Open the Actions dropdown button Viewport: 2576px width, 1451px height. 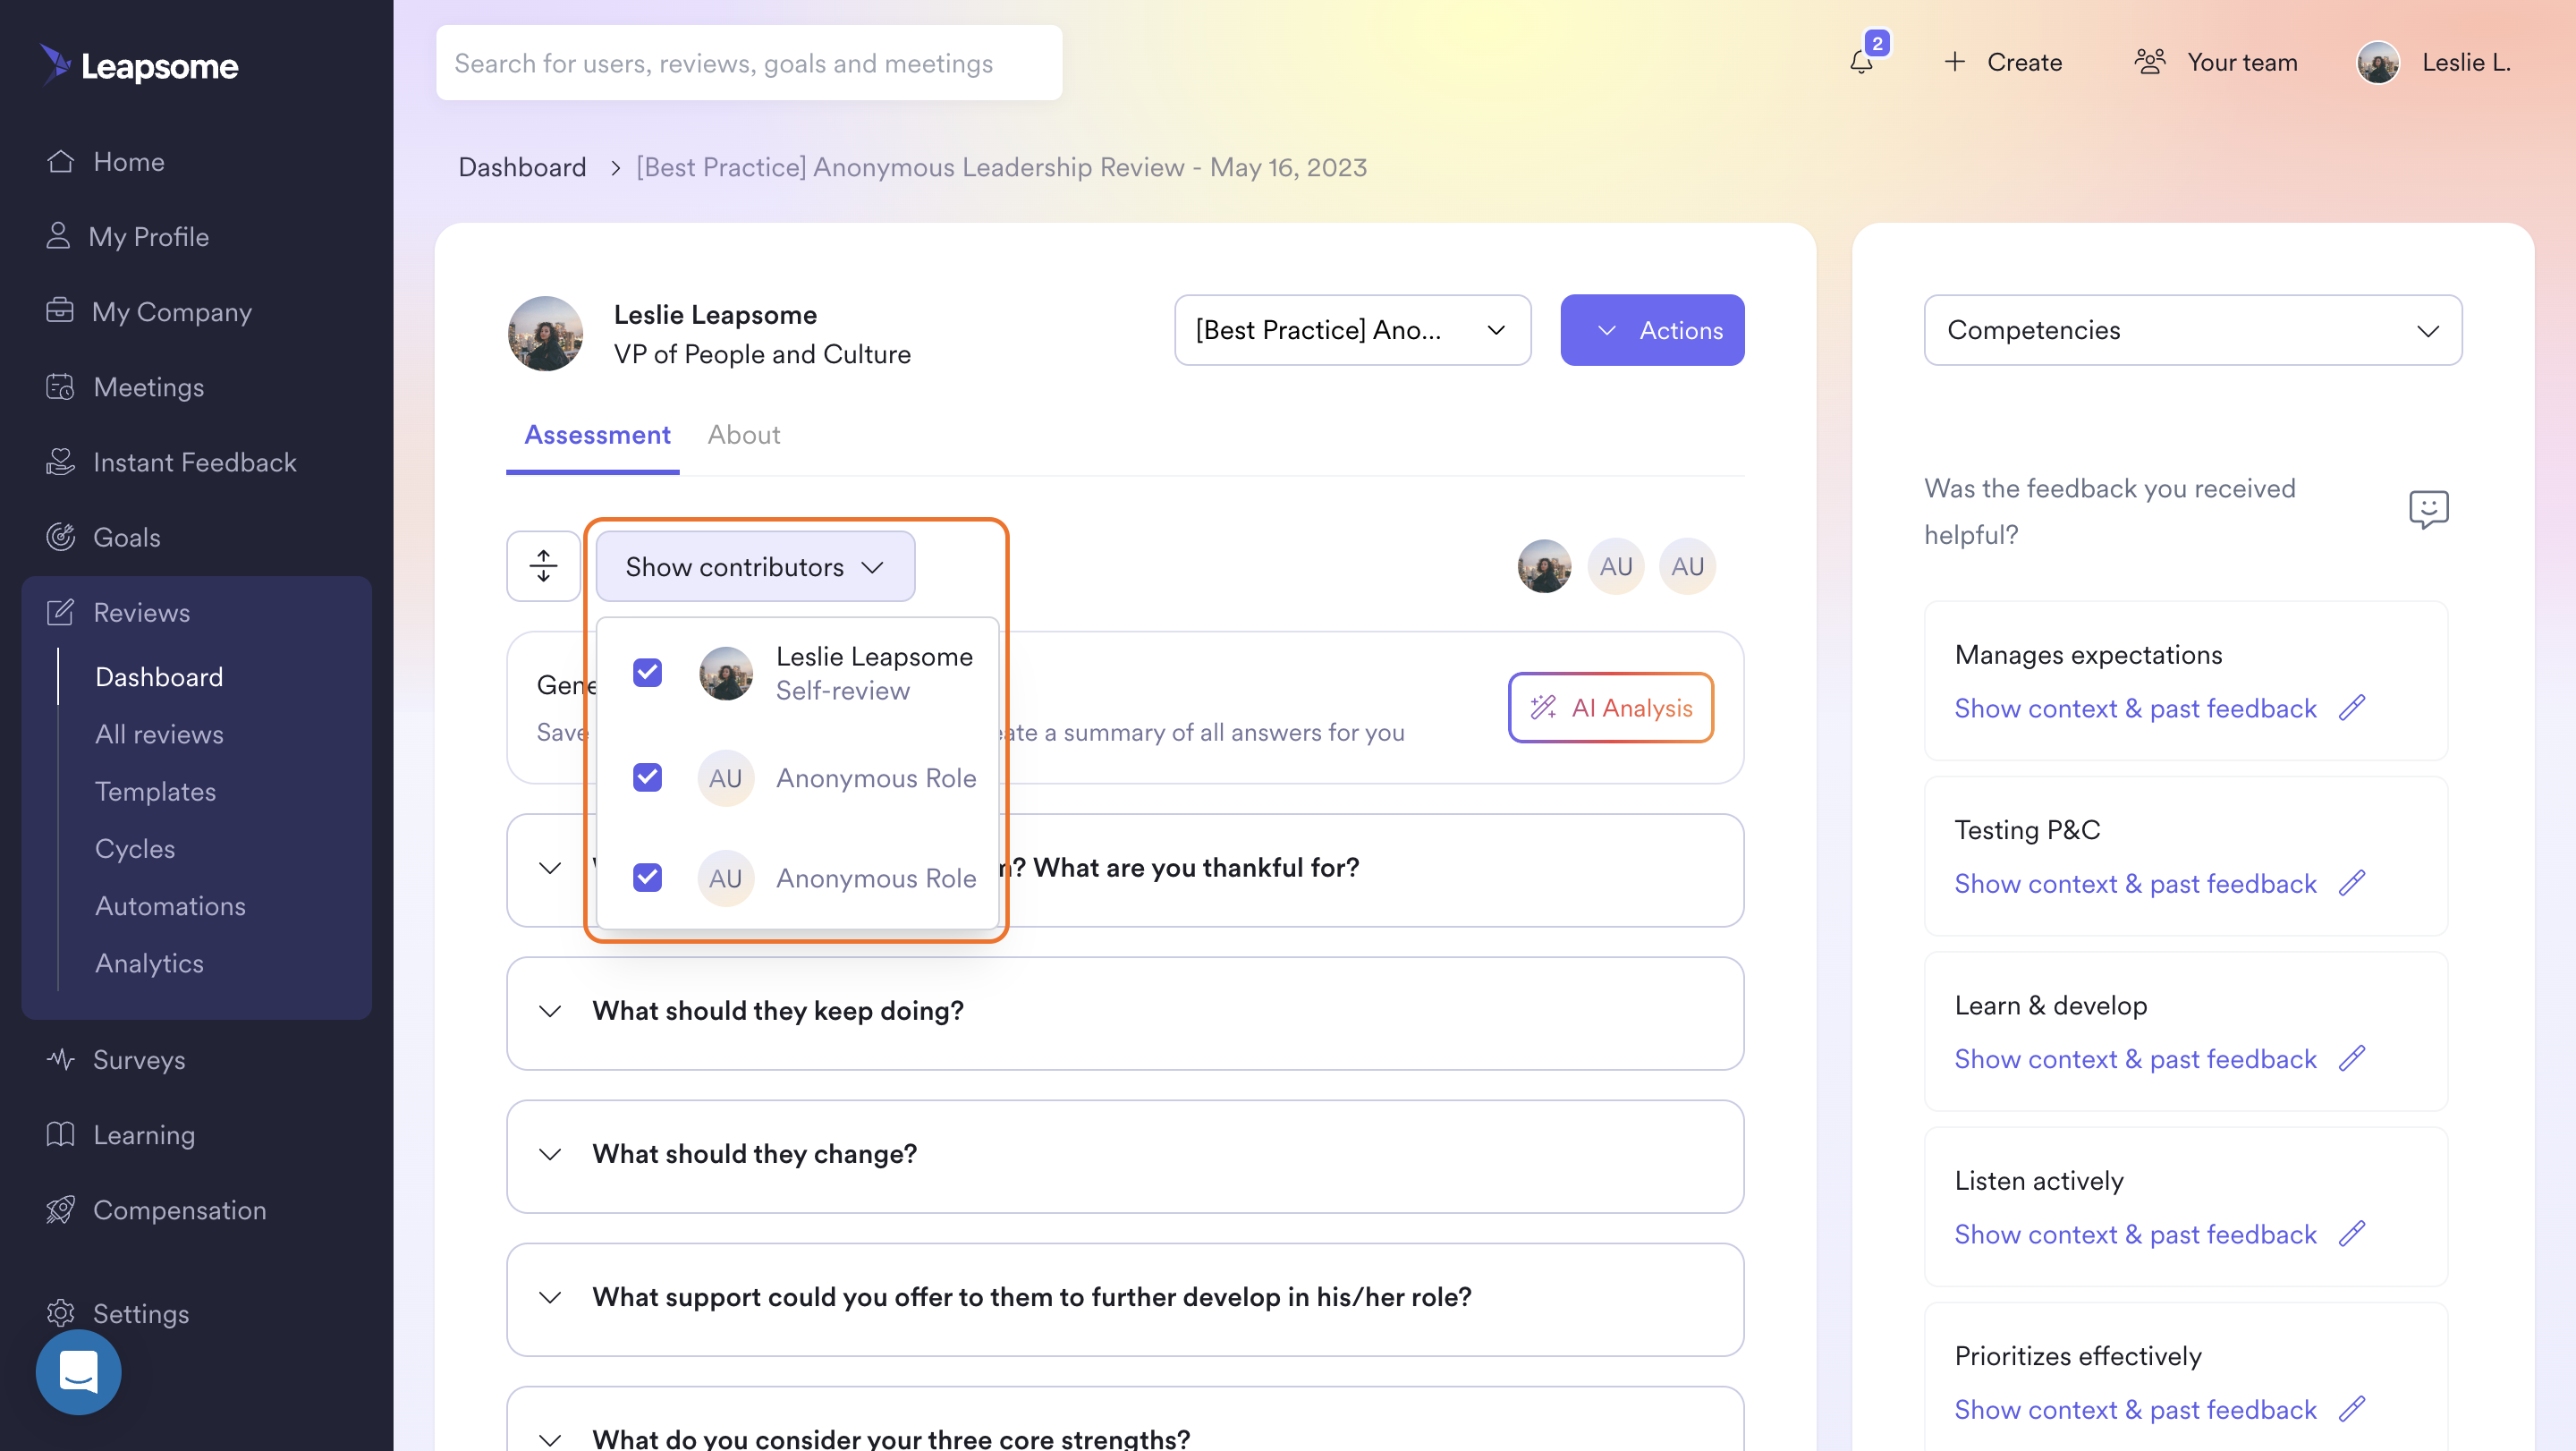(x=1652, y=329)
